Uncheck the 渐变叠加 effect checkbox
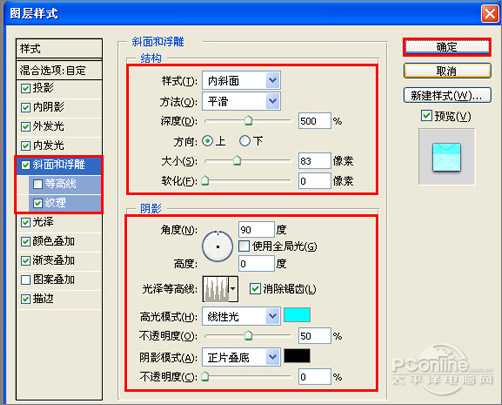 point(26,261)
